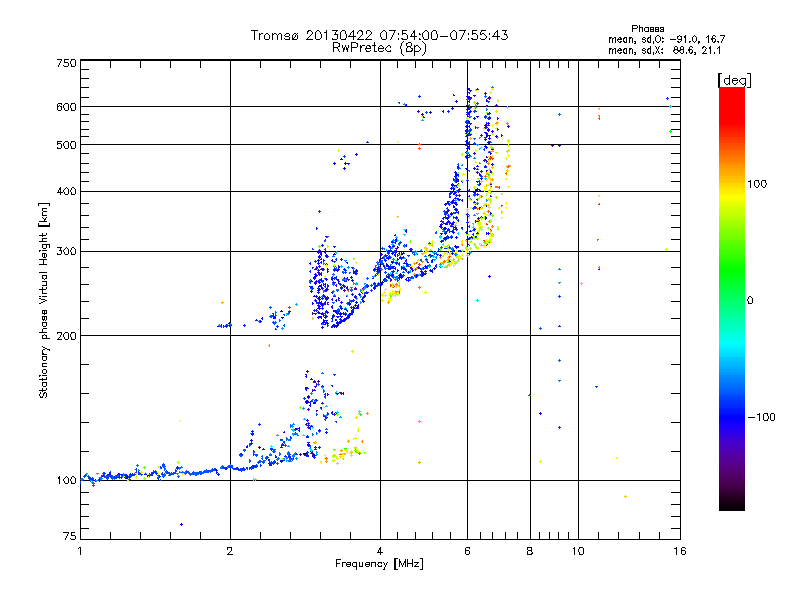800x600 pixels.
Task: Click the rainbow phase colorbar
Action: [732, 299]
